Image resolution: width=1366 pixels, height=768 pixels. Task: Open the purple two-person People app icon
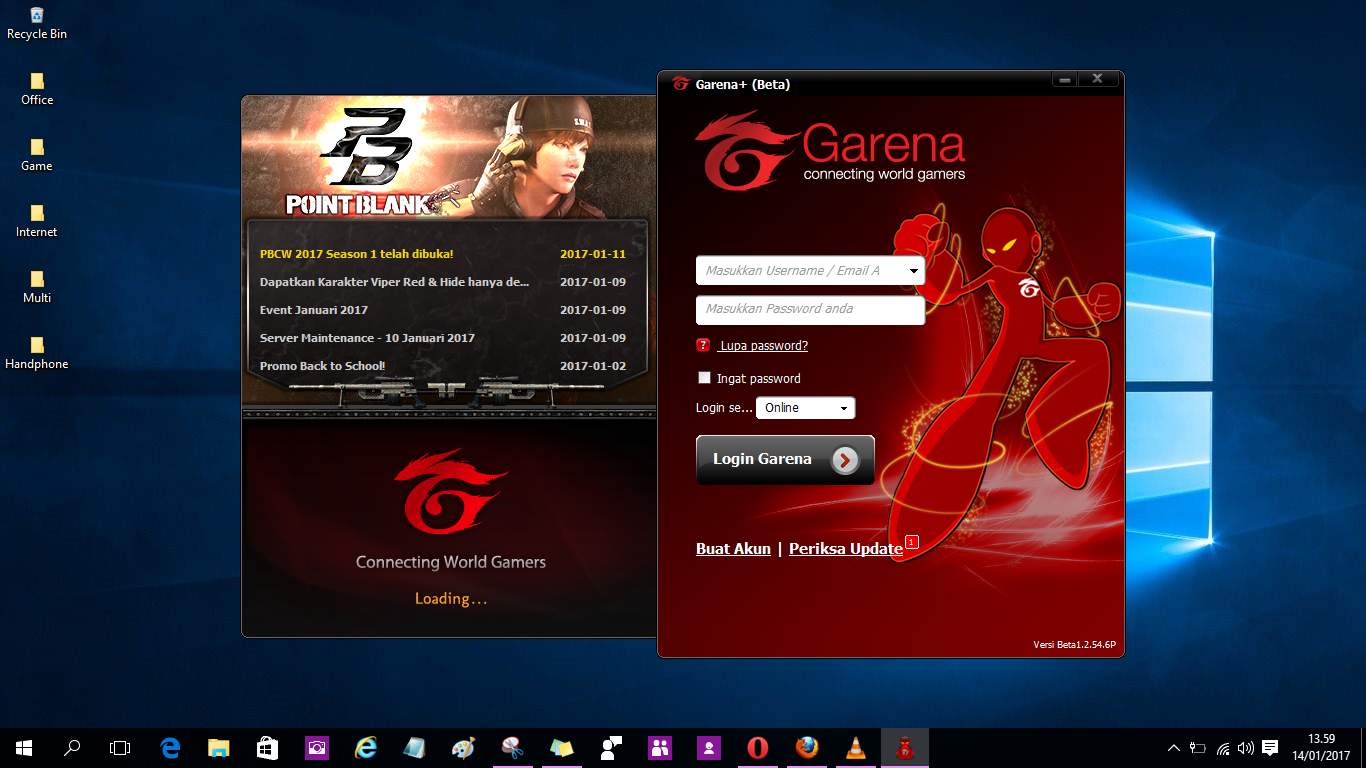click(x=659, y=747)
